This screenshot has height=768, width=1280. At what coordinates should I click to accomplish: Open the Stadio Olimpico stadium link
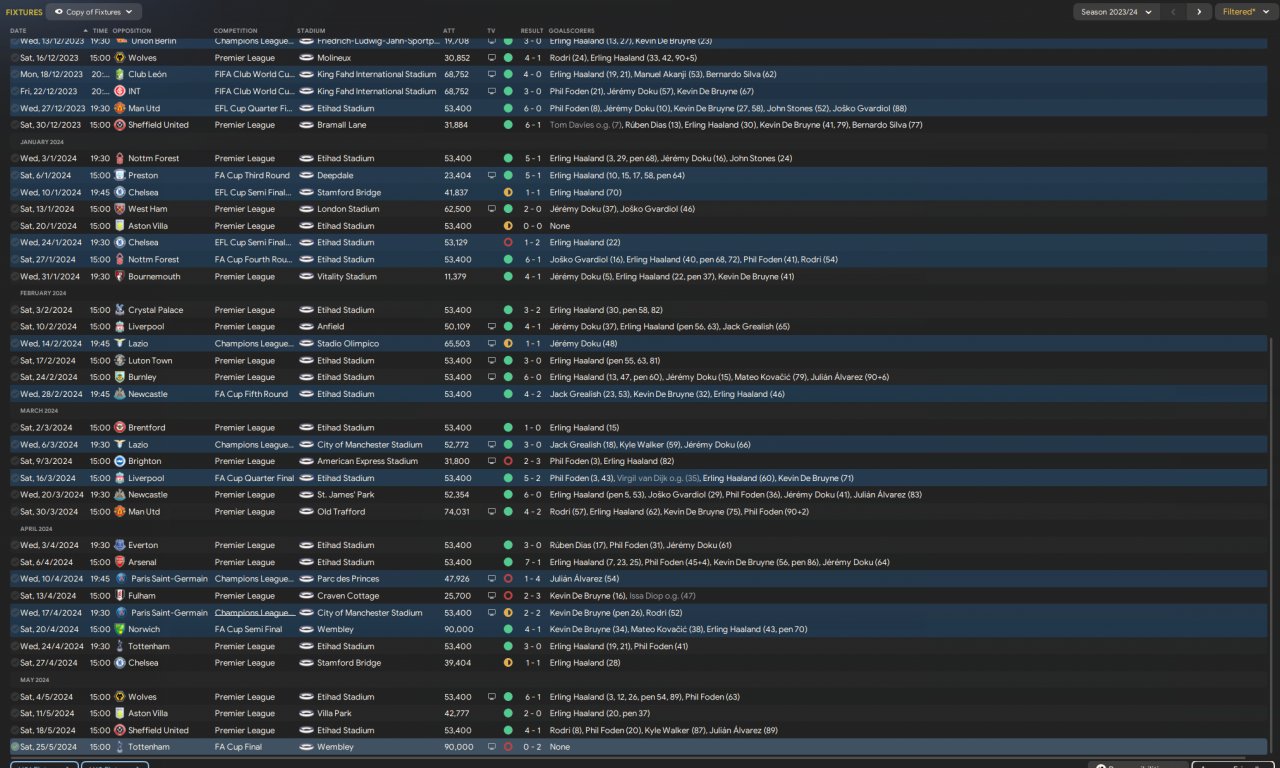point(348,343)
